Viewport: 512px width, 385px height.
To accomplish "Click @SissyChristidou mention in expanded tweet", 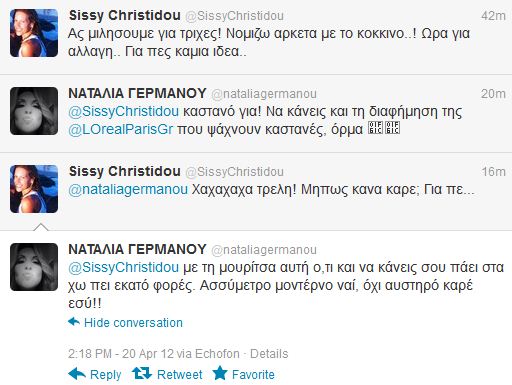I will click(123, 267).
